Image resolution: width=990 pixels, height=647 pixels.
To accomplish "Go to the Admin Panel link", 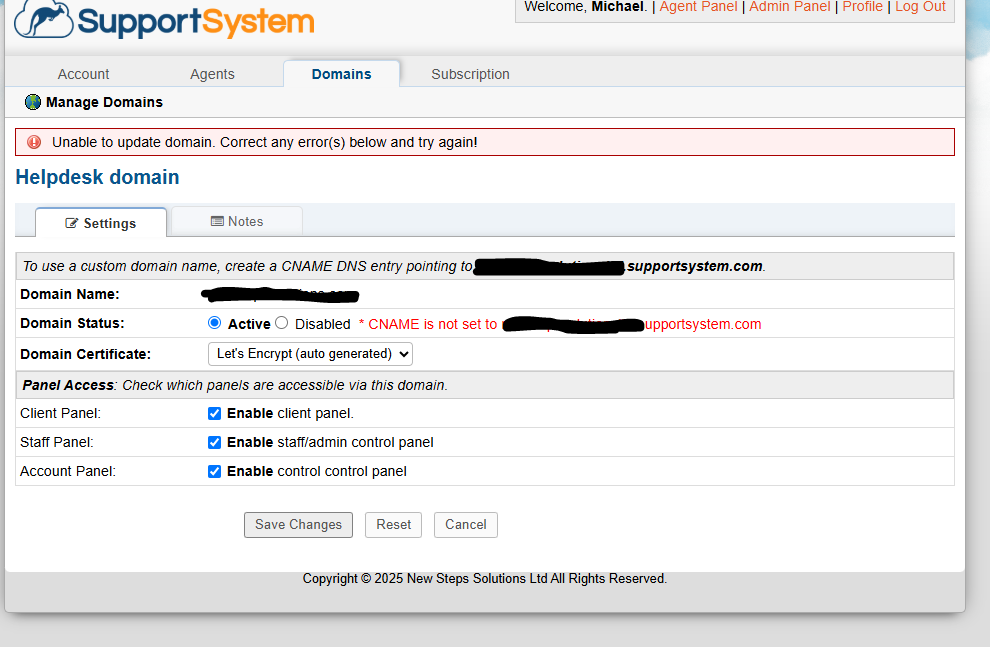I will coord(789,7).
